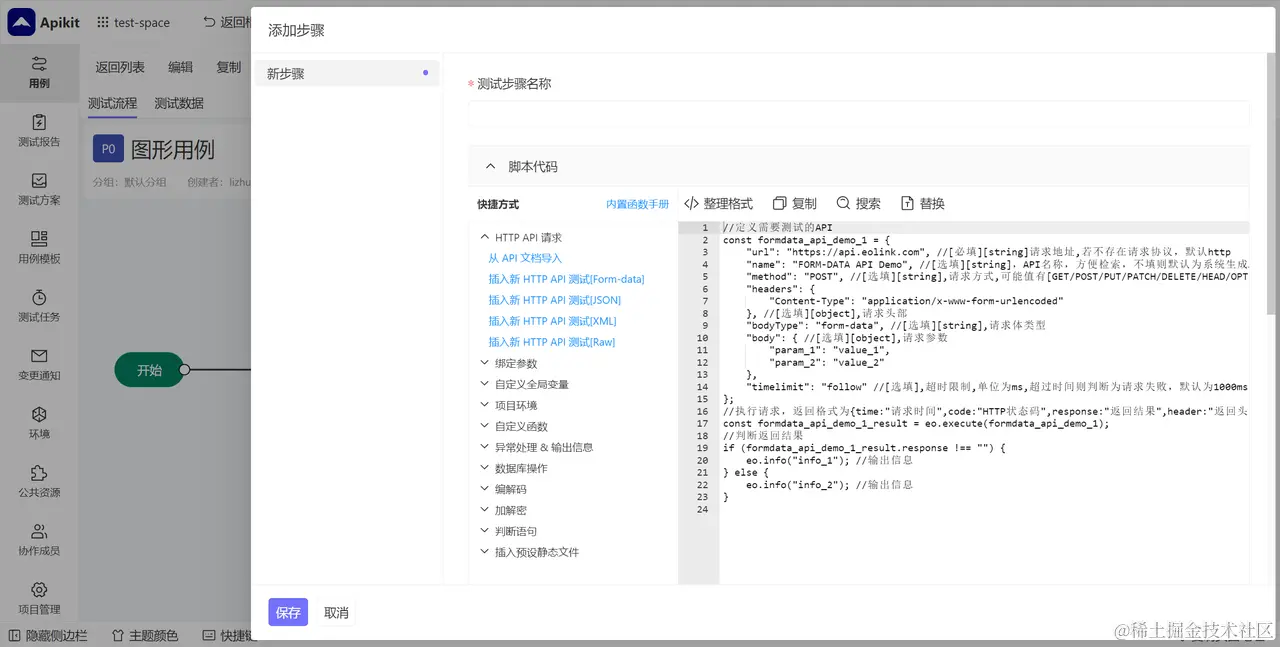This screenshot has width=1280, height=647.
Task: Expand the 项目环境 group
Action: [485, 405]
